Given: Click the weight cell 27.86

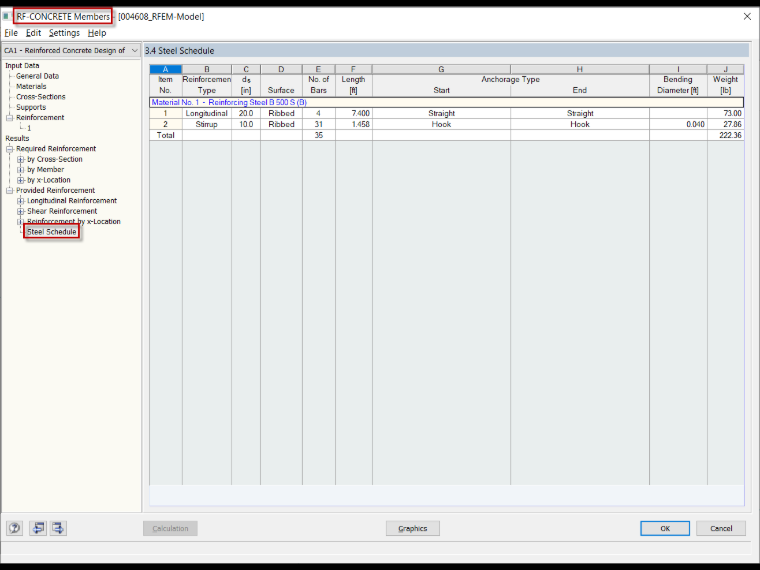Looking at the screenshot, I should pyautogui.click(x=725, y=125).
